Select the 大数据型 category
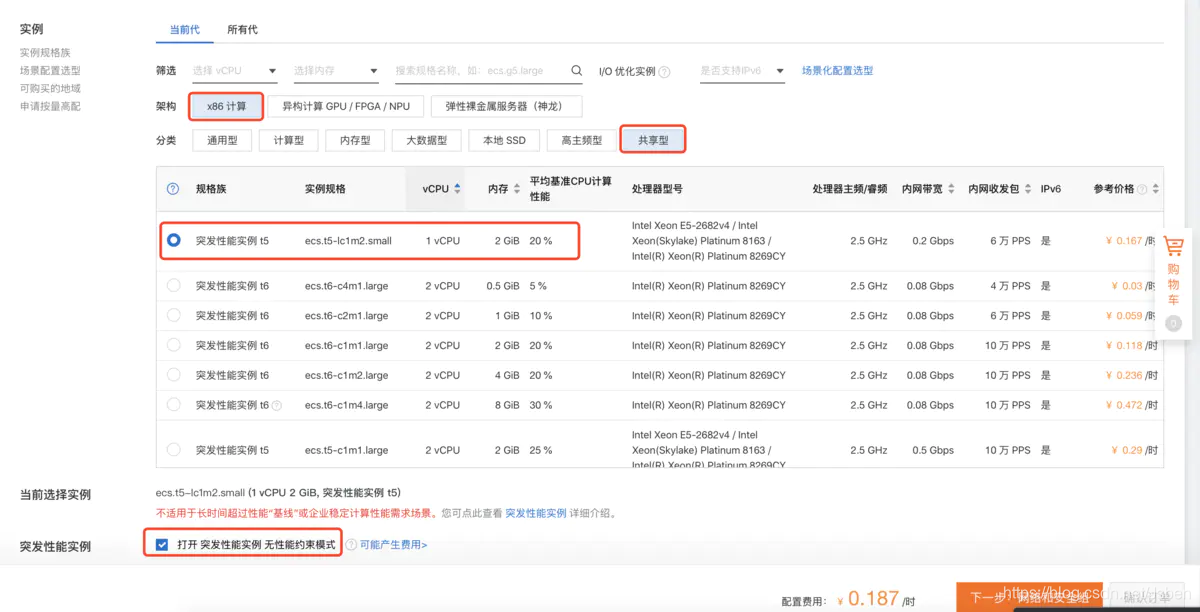Viewport: 1200px width, 612px height. (x=427, y=140)
